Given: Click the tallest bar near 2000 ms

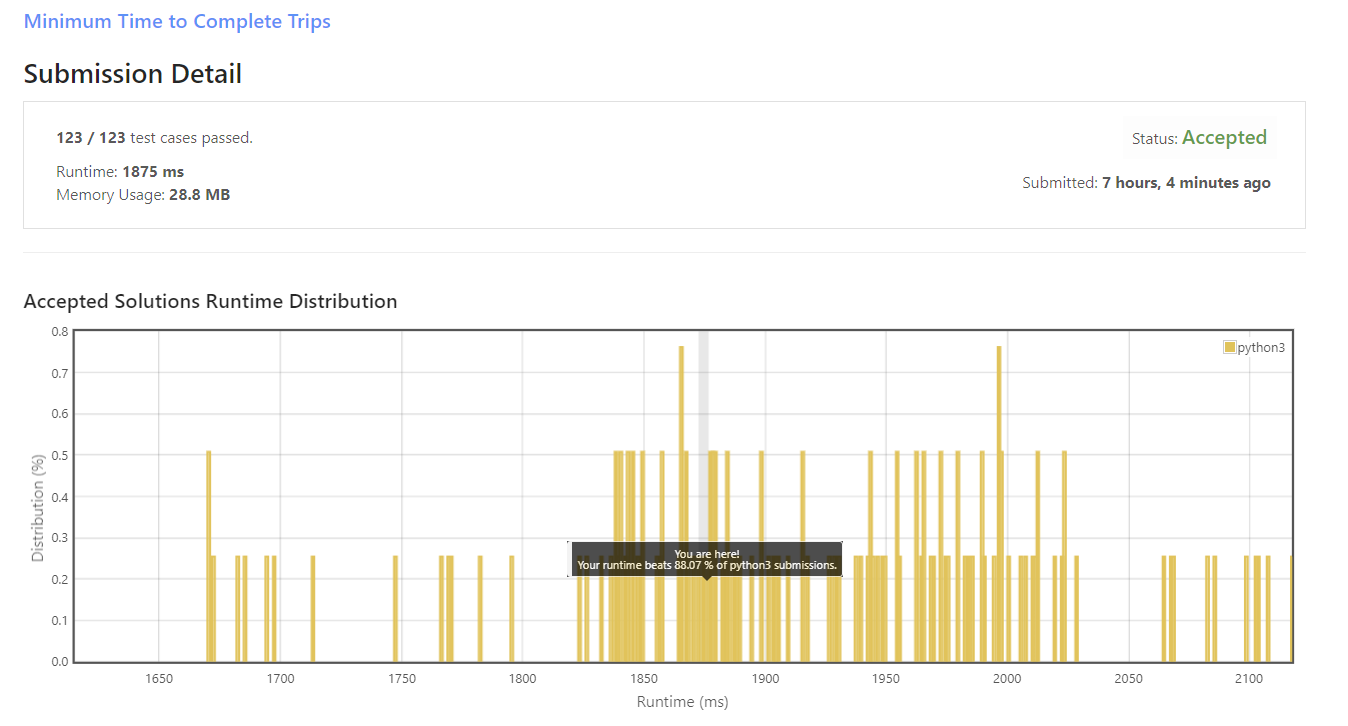Looking at the screenshot, I should [x=998, y=504].
